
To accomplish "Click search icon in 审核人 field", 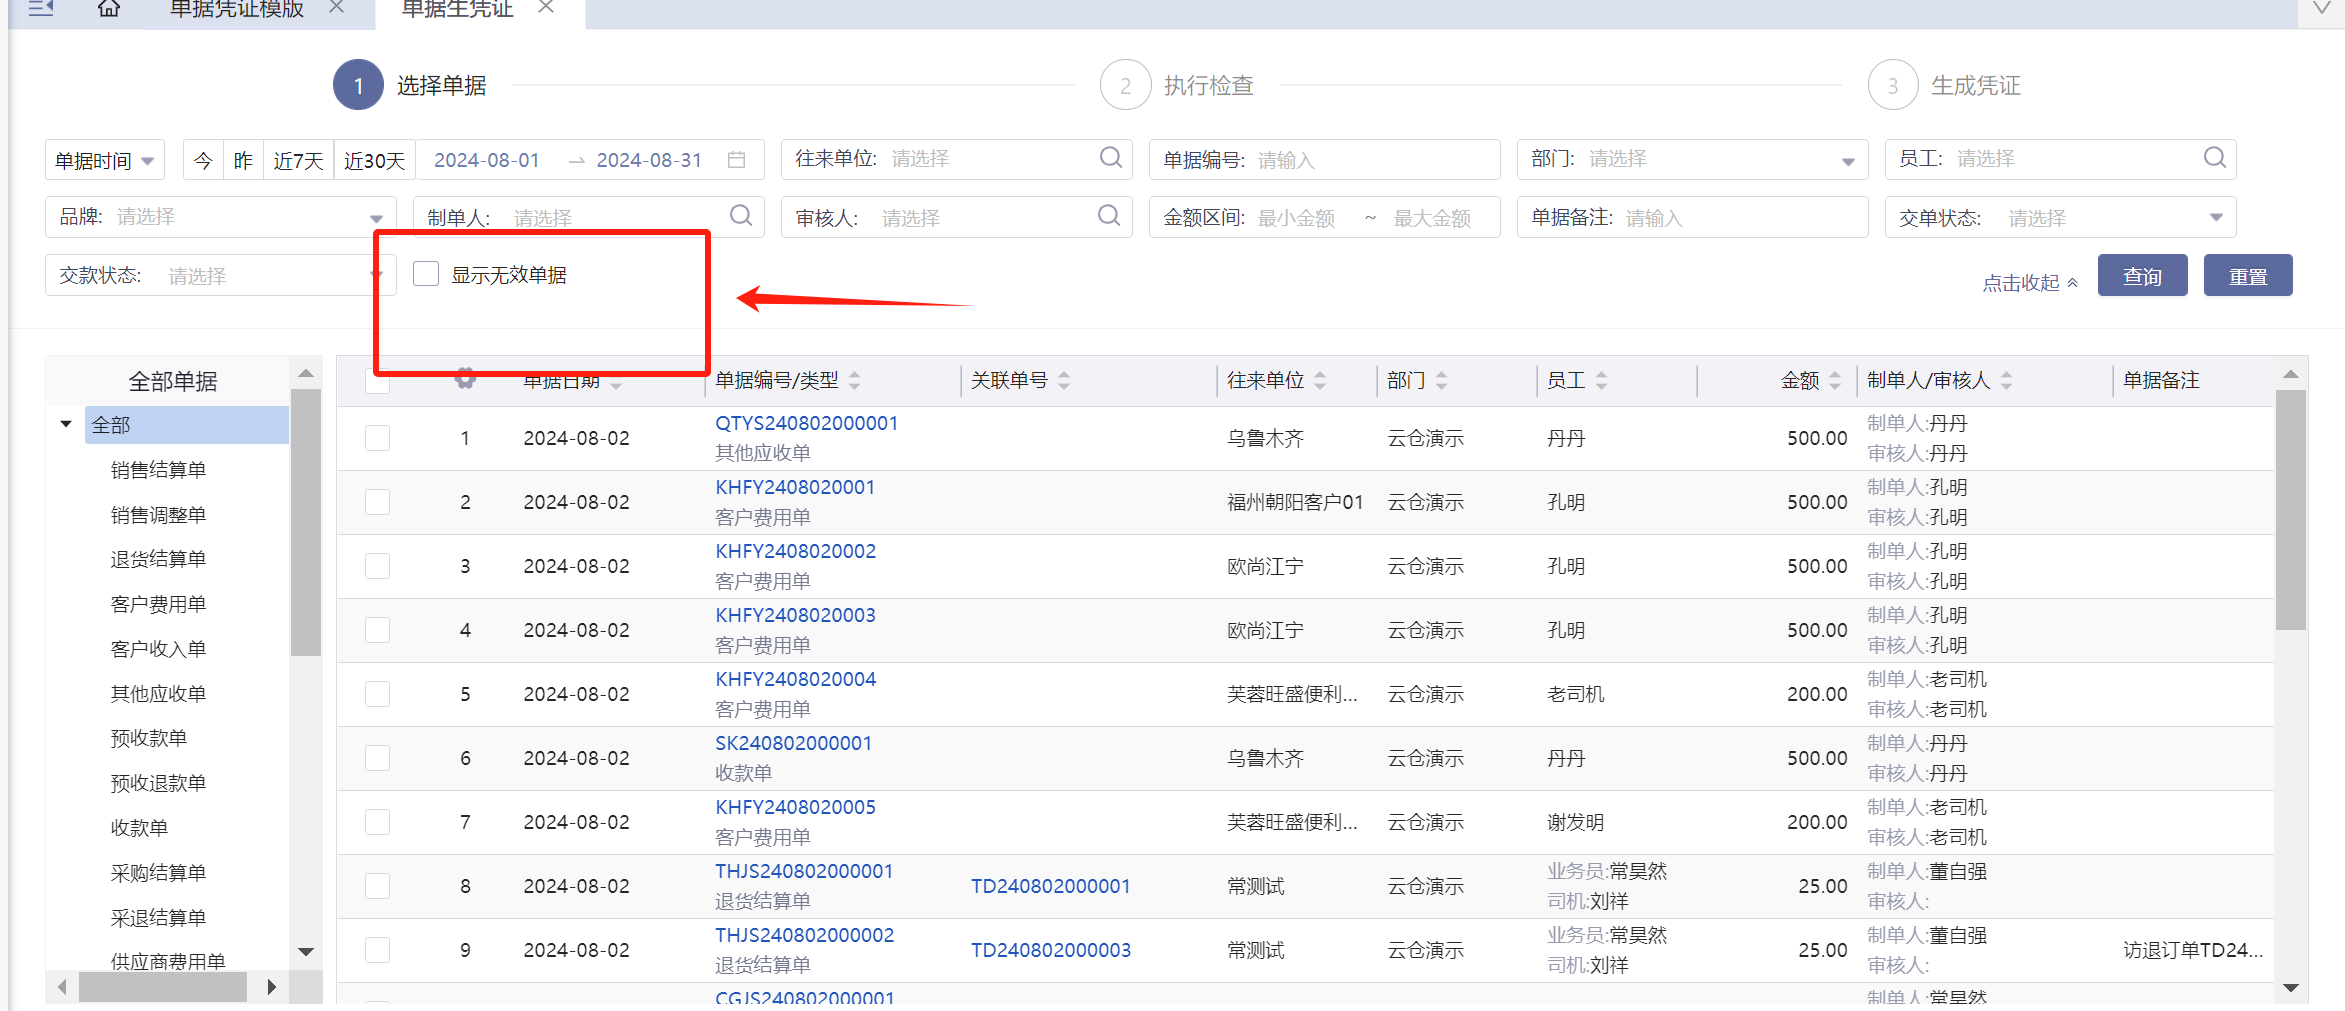I will (x=1108, y=216).
